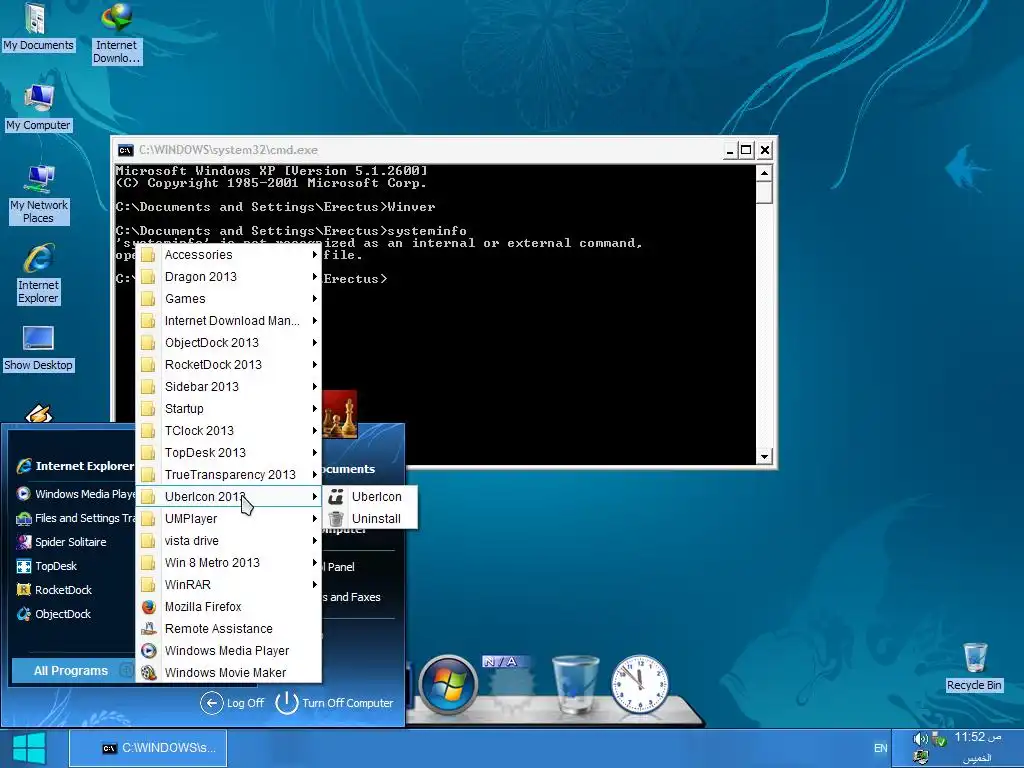This screenshot has width=1024, height=768.
Task: Click the cmd.exe title bar icon
Action: pos(125,150)
